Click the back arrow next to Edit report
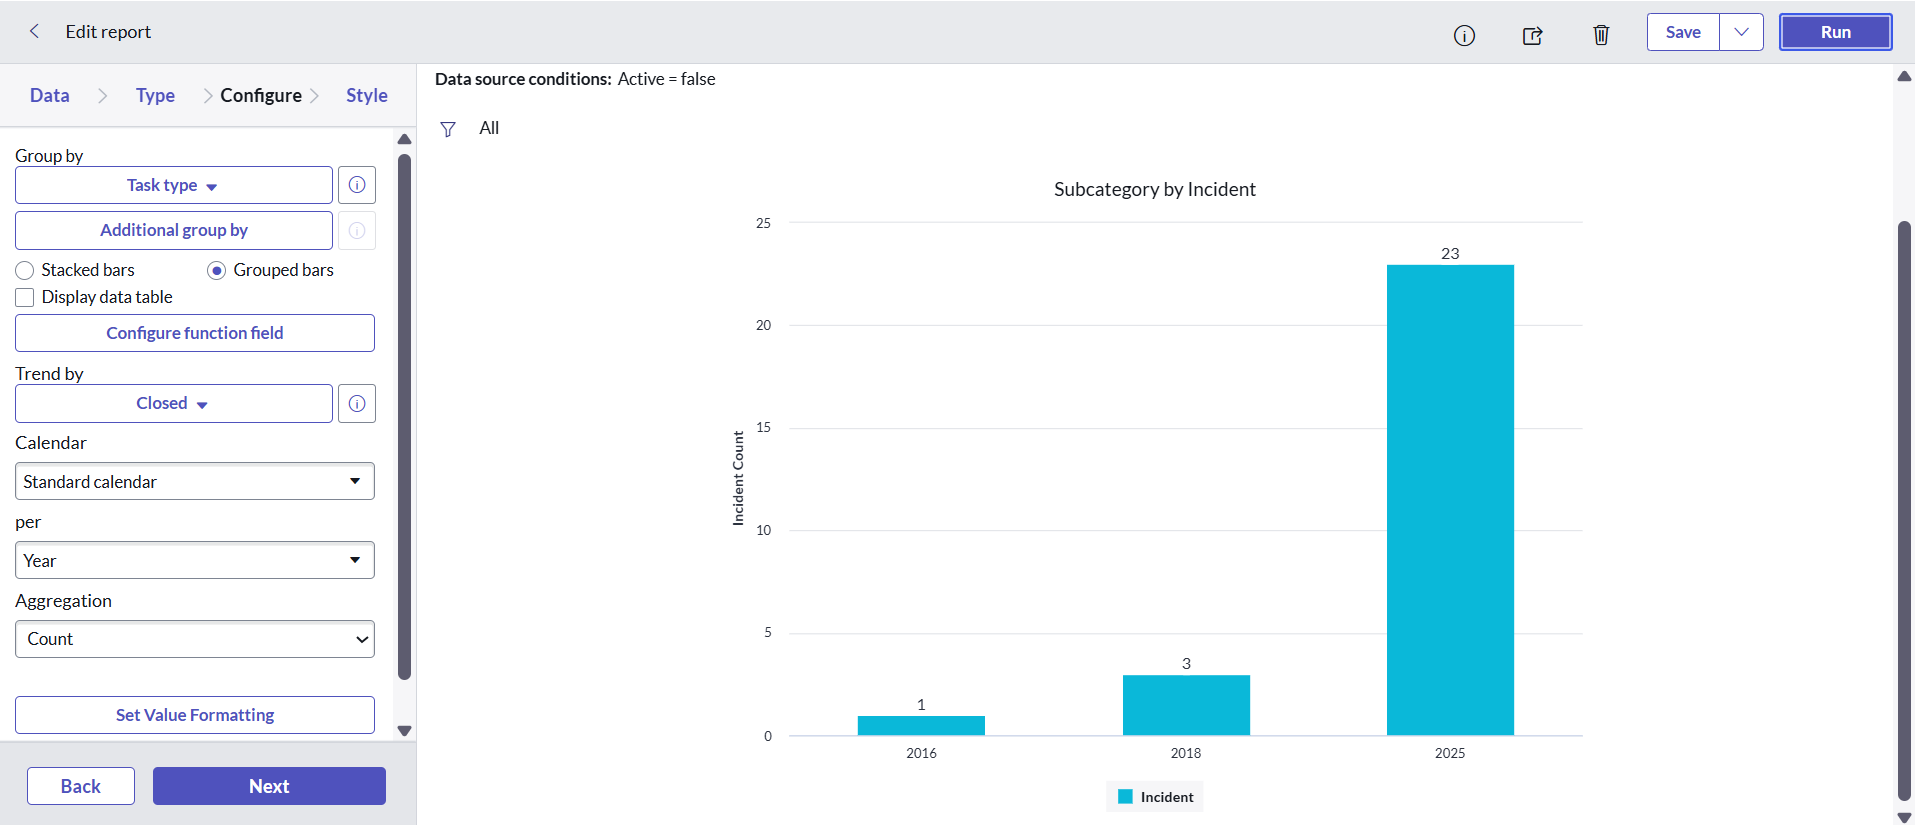The width and height of the screenshot is (1915, 825). [34, 31]
